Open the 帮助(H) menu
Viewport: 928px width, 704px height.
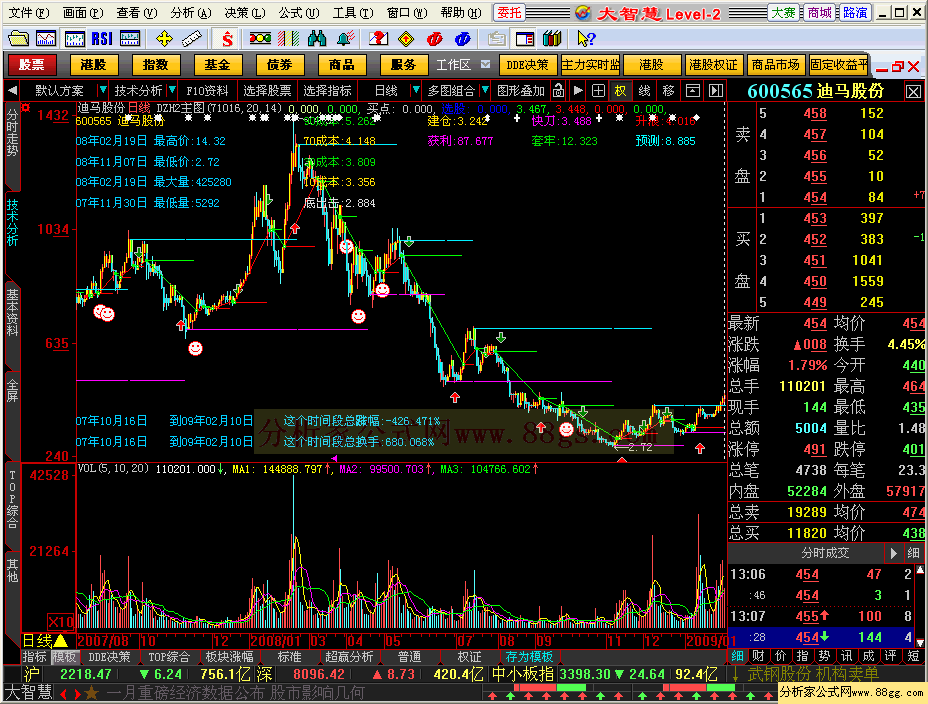(461, 12)
